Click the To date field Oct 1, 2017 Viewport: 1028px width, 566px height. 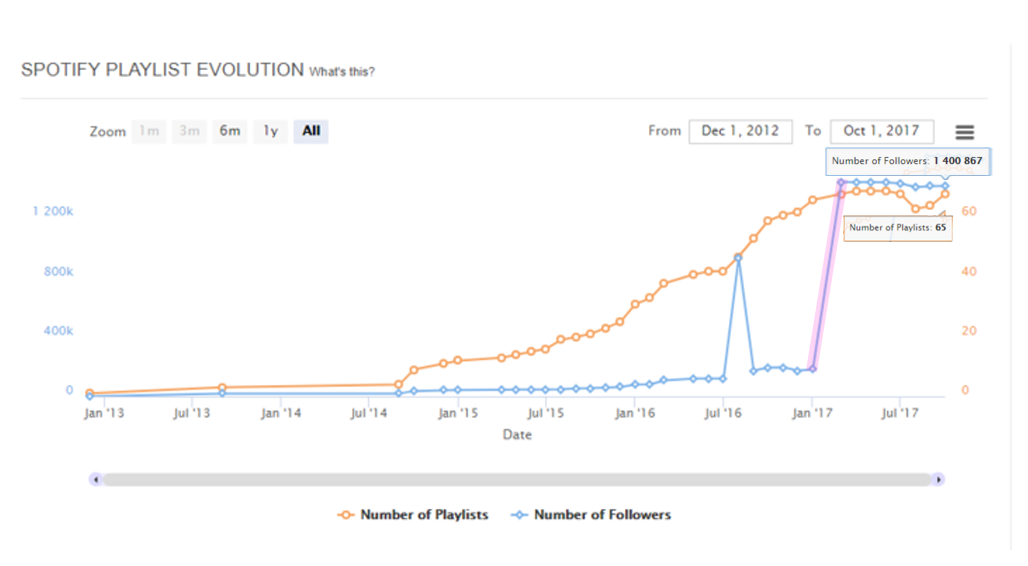pyautogui.click(x=882, y=131)
